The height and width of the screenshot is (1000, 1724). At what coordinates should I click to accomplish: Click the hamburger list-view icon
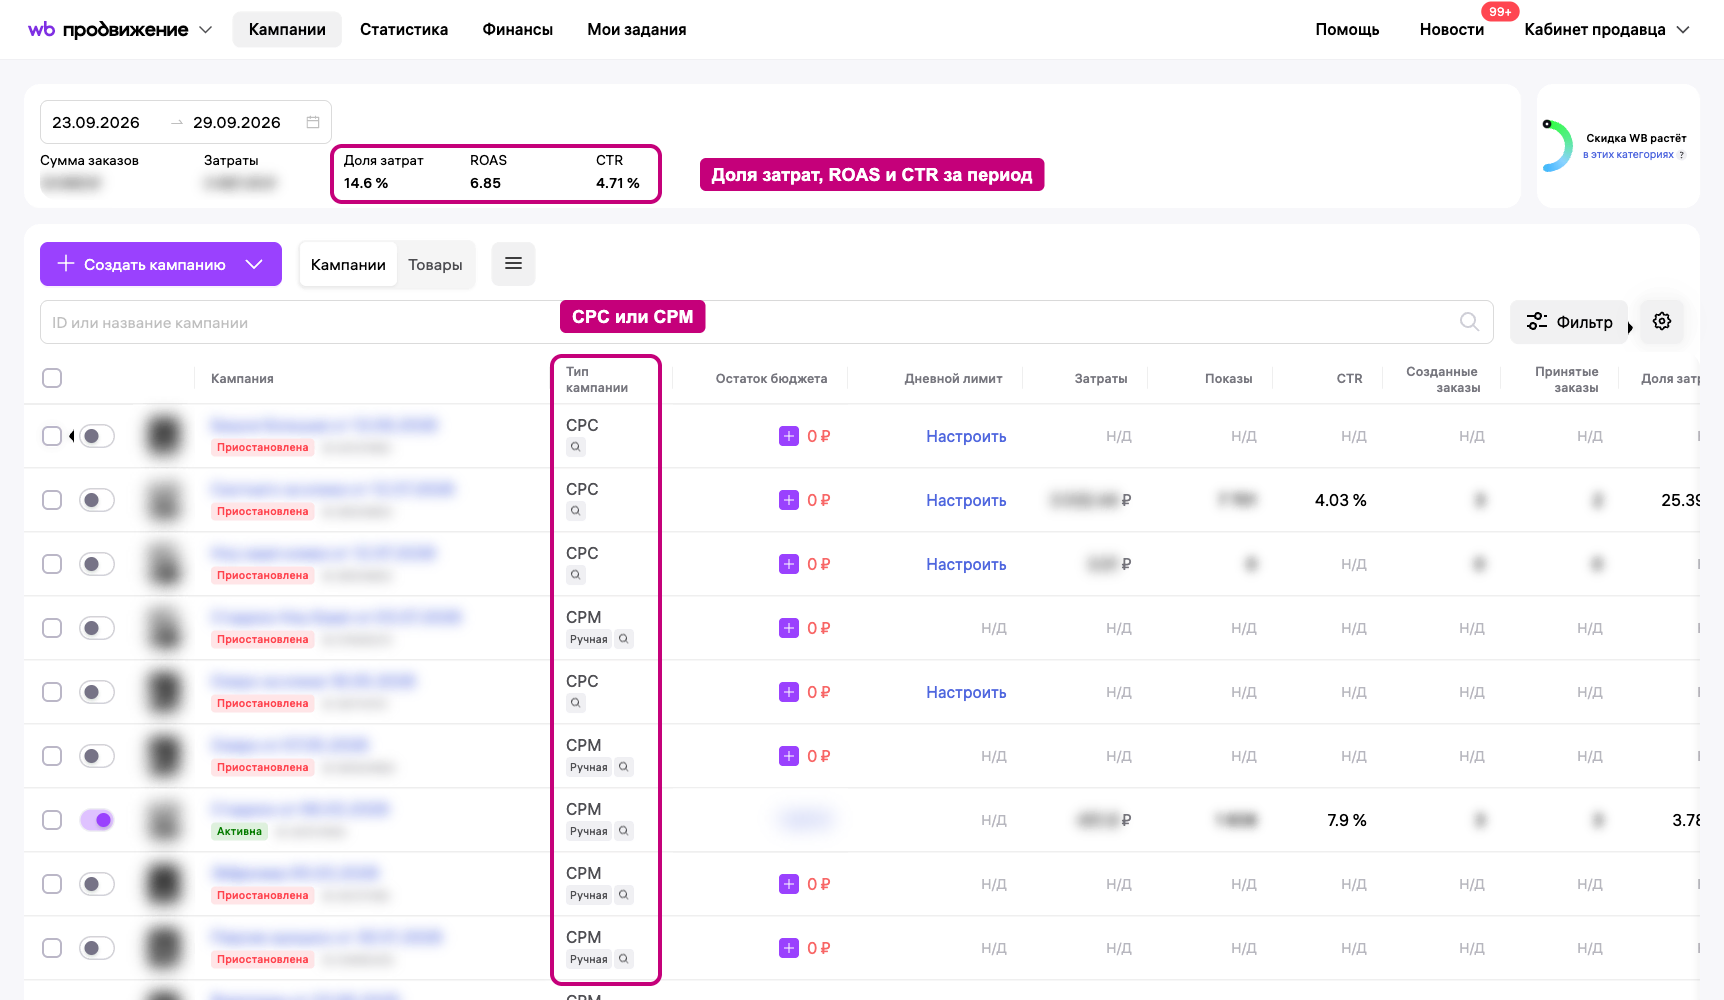tap(514, 264)
